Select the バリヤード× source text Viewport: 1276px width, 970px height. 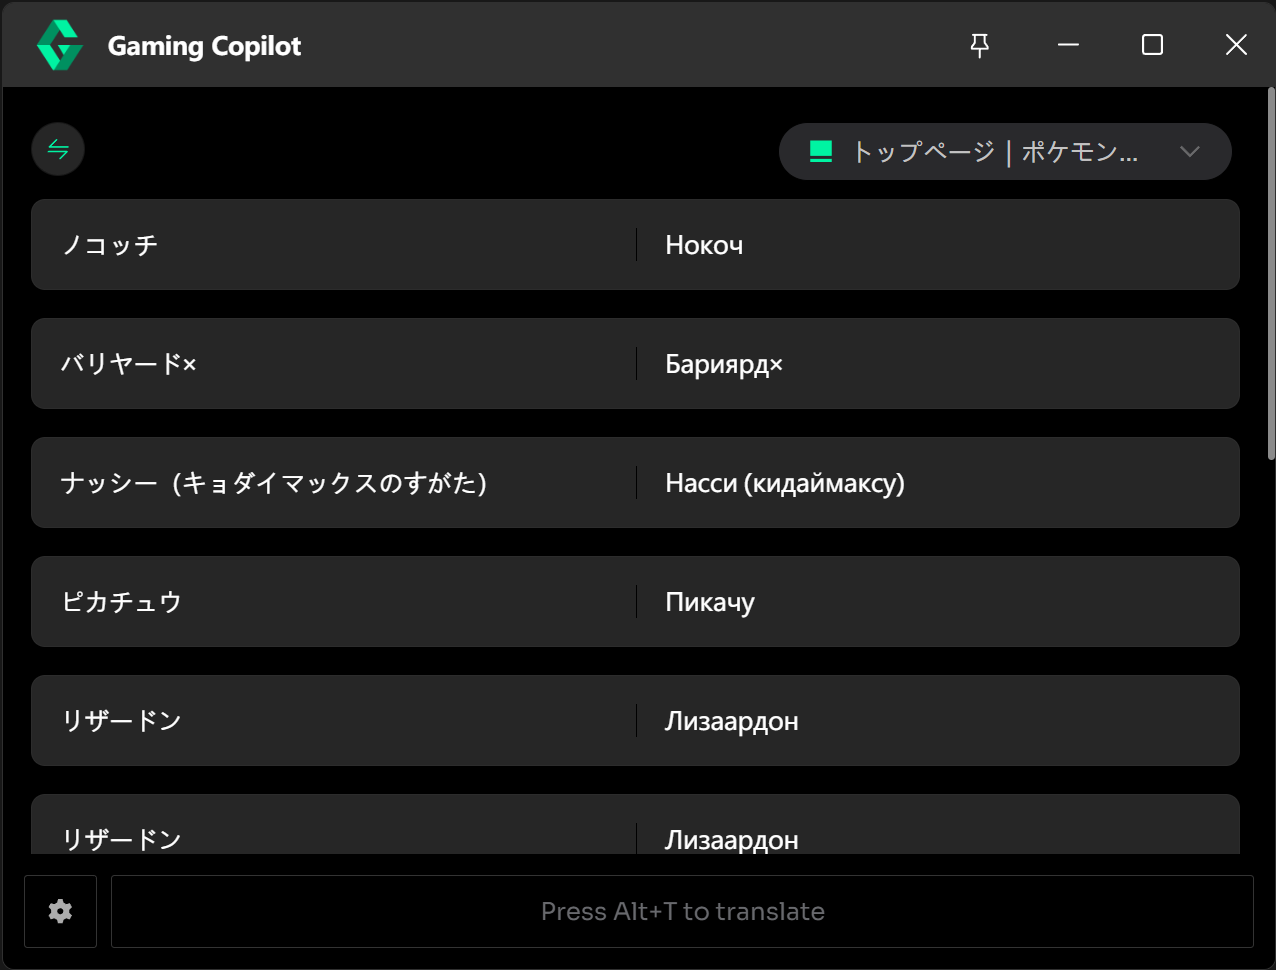point(129,364)
